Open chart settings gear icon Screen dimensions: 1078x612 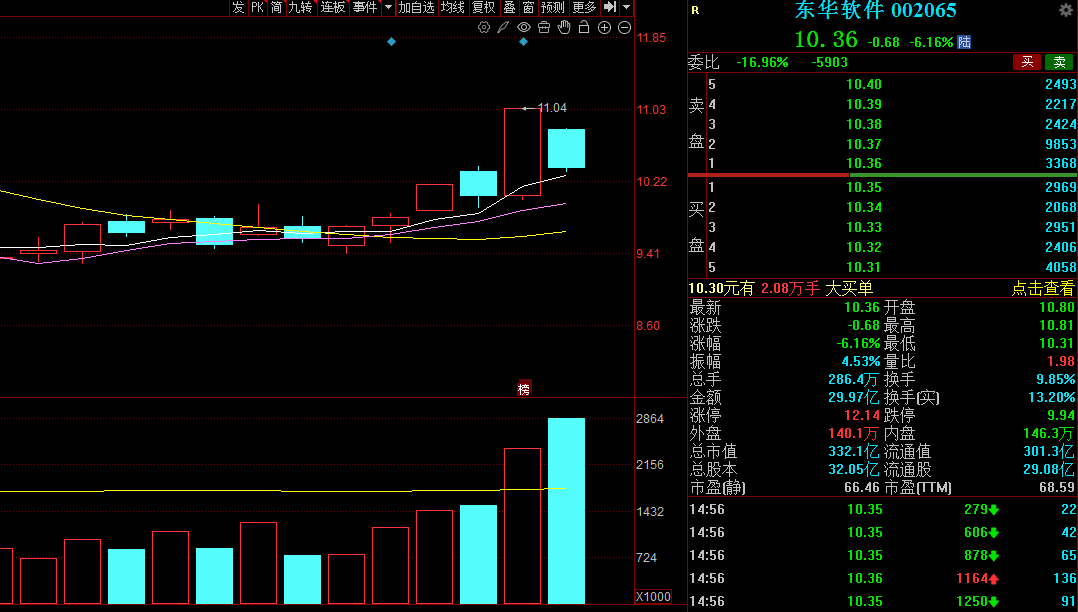pos(484,28)
